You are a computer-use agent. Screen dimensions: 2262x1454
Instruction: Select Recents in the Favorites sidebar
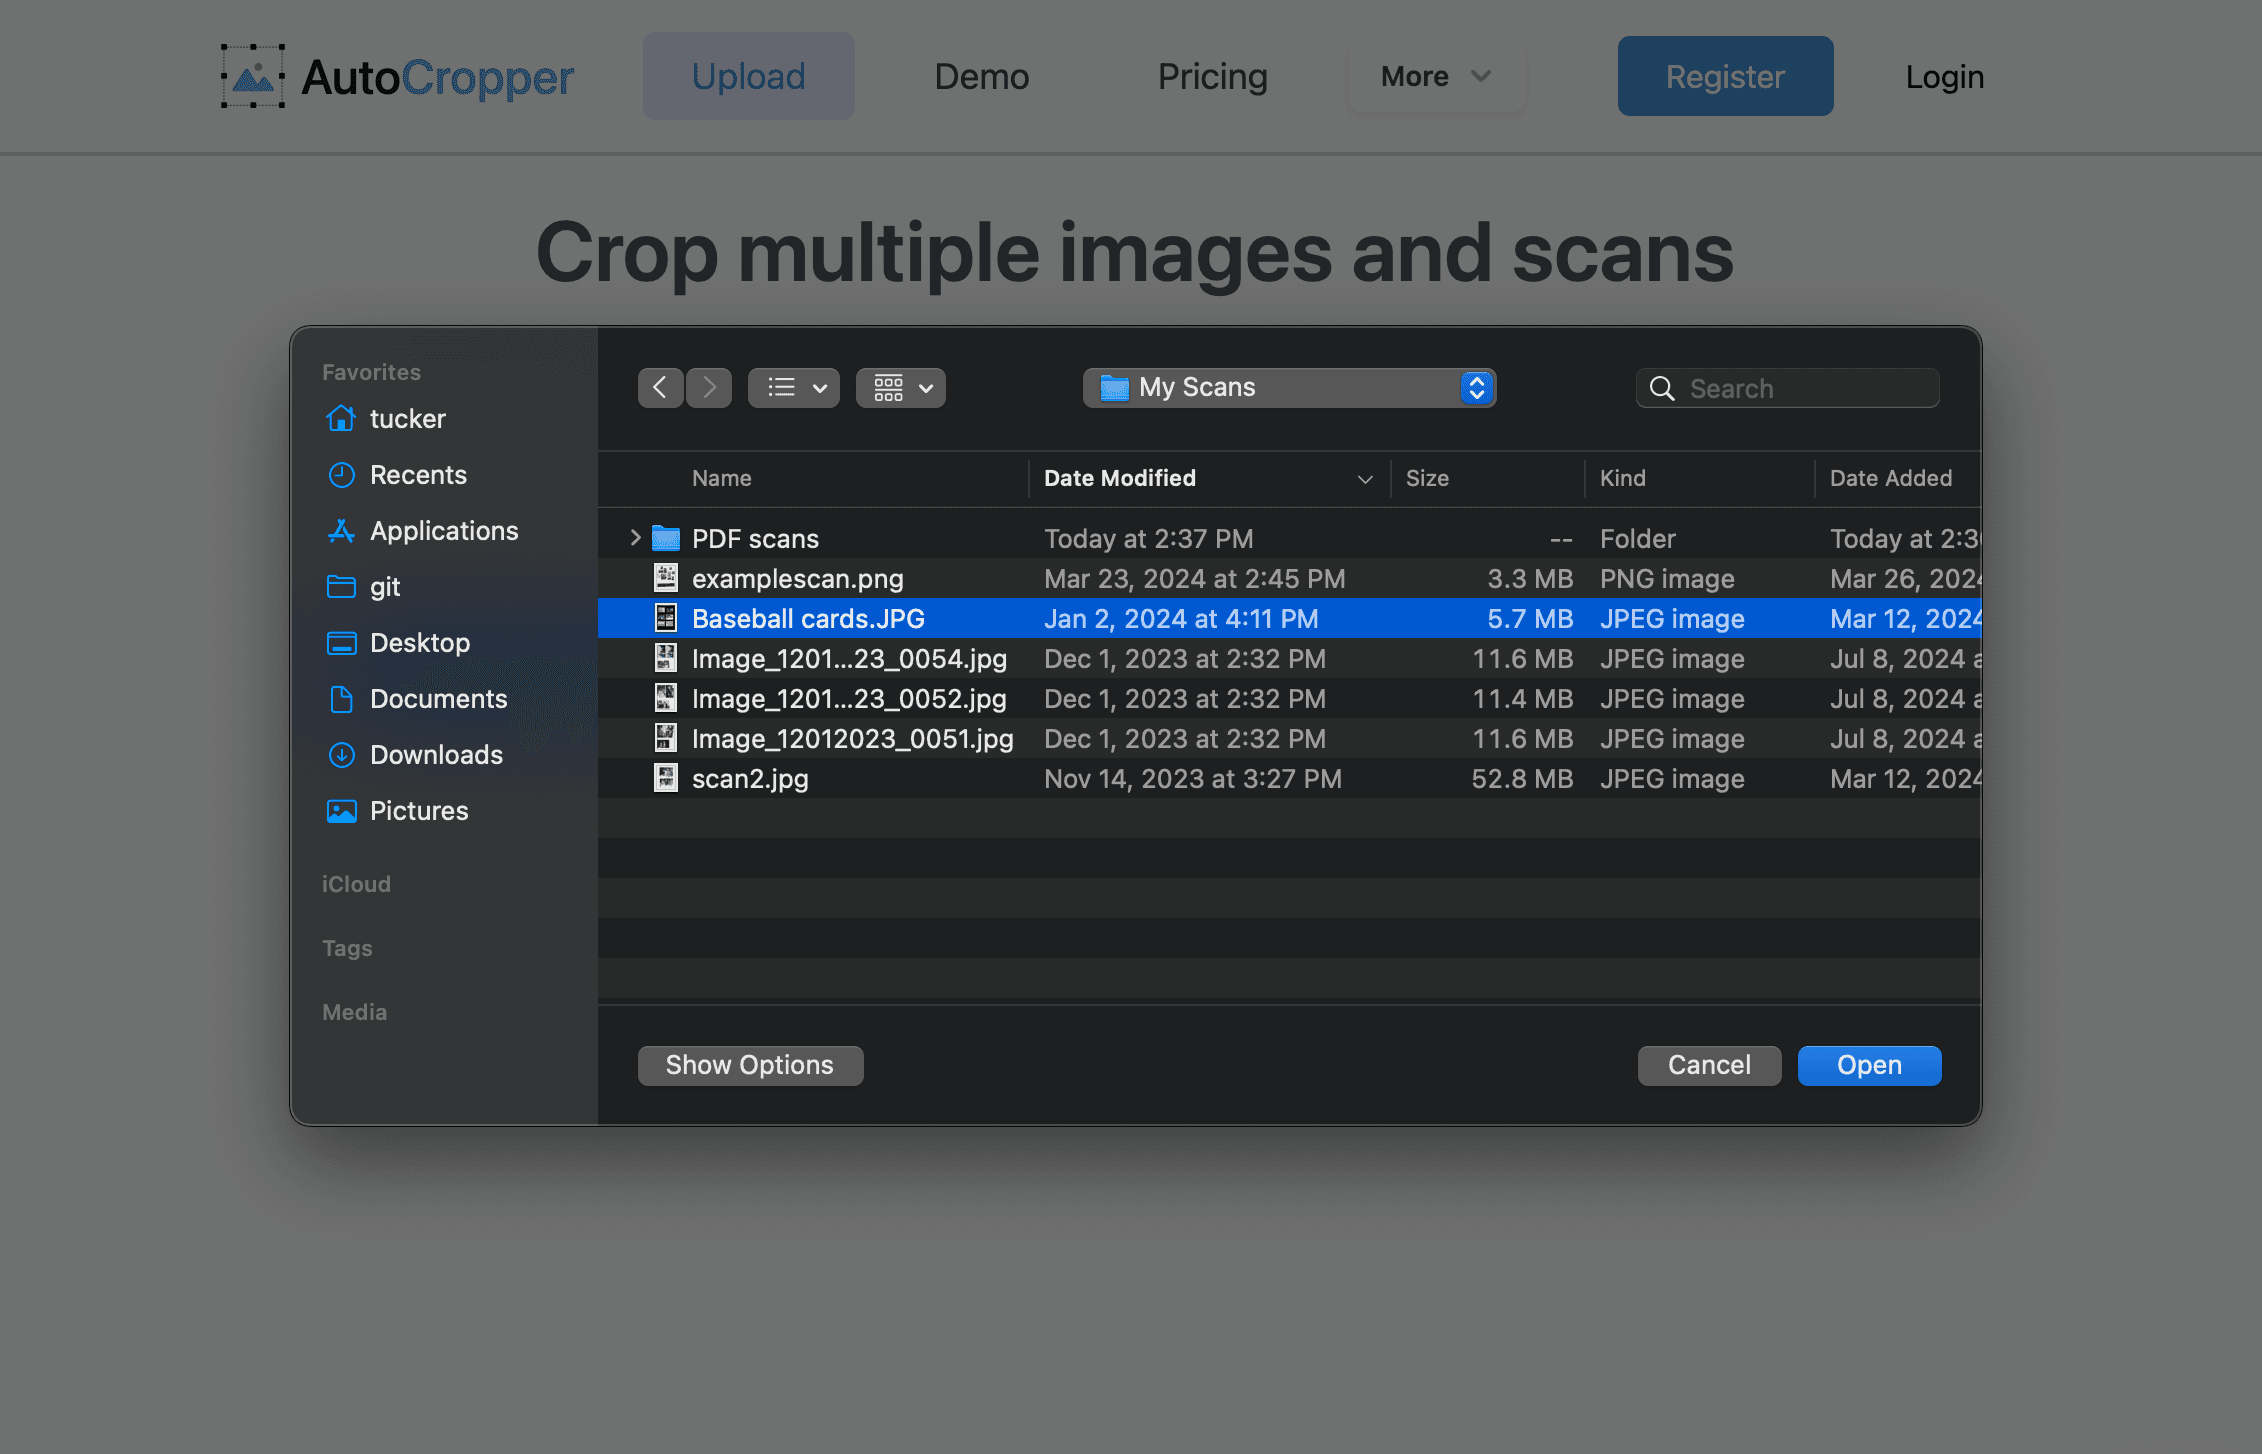pos(419,474)
